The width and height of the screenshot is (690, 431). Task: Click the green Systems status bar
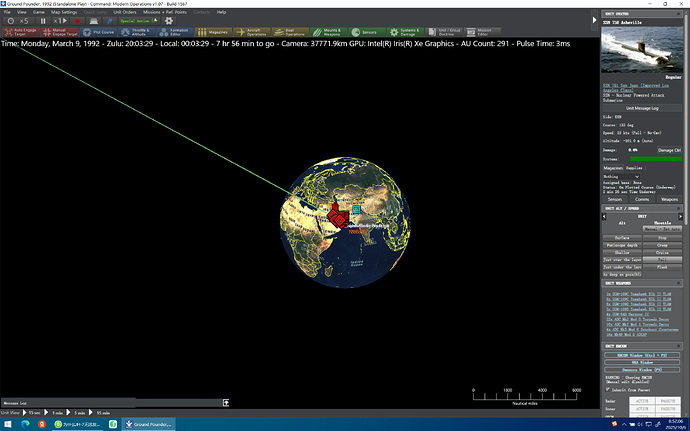657,158
